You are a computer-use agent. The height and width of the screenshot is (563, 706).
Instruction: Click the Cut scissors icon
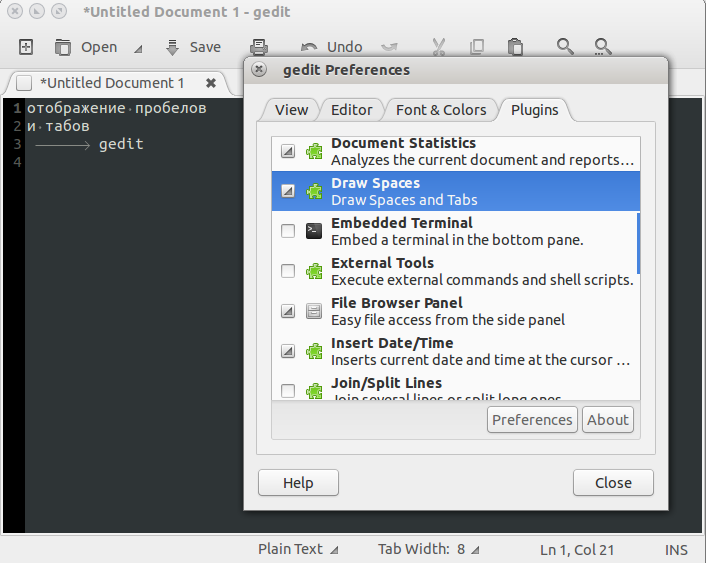click(x=439, y=47)
